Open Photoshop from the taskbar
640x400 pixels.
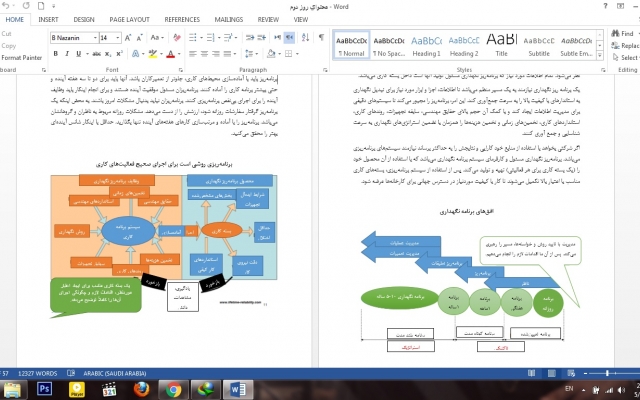point(44,389)
